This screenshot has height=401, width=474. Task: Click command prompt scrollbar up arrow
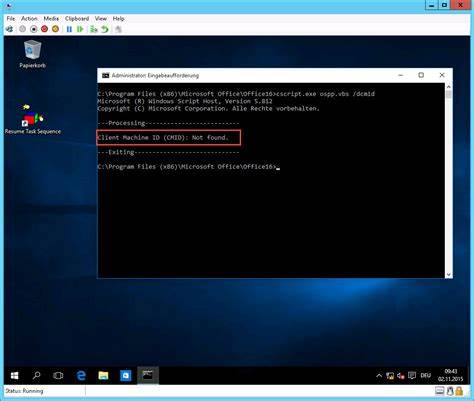pos(449,87)
